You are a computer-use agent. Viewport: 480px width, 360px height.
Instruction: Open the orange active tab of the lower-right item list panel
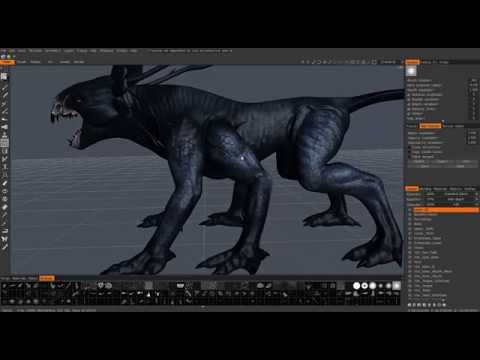tap(412, 189)
